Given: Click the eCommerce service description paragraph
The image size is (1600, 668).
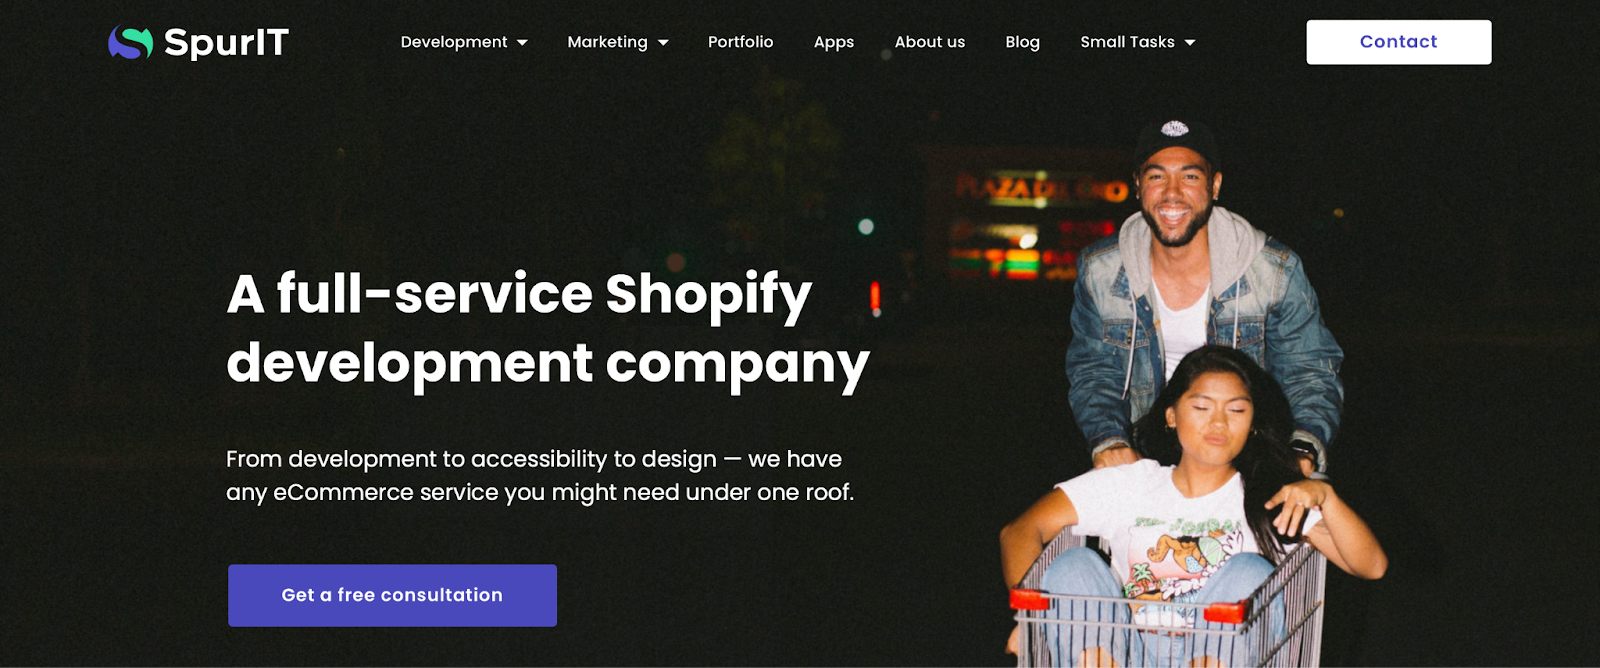Looking at the screenshot, I should click(540, 476).
